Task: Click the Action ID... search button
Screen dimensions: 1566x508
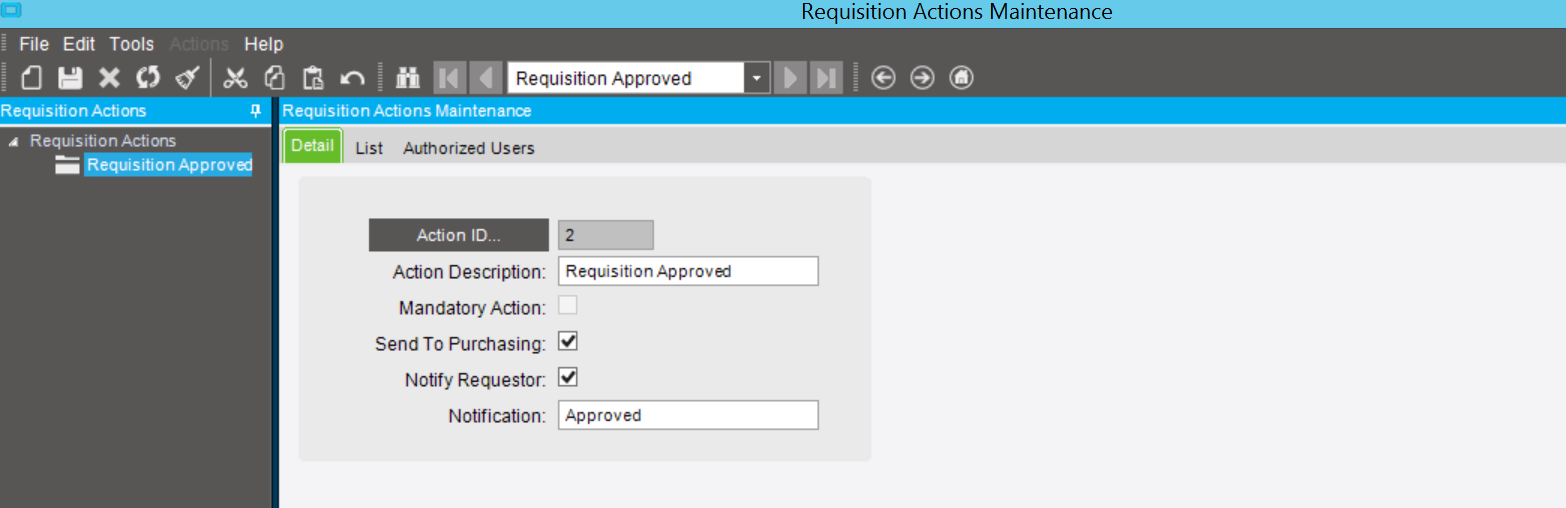Action: tap(459, 235)
